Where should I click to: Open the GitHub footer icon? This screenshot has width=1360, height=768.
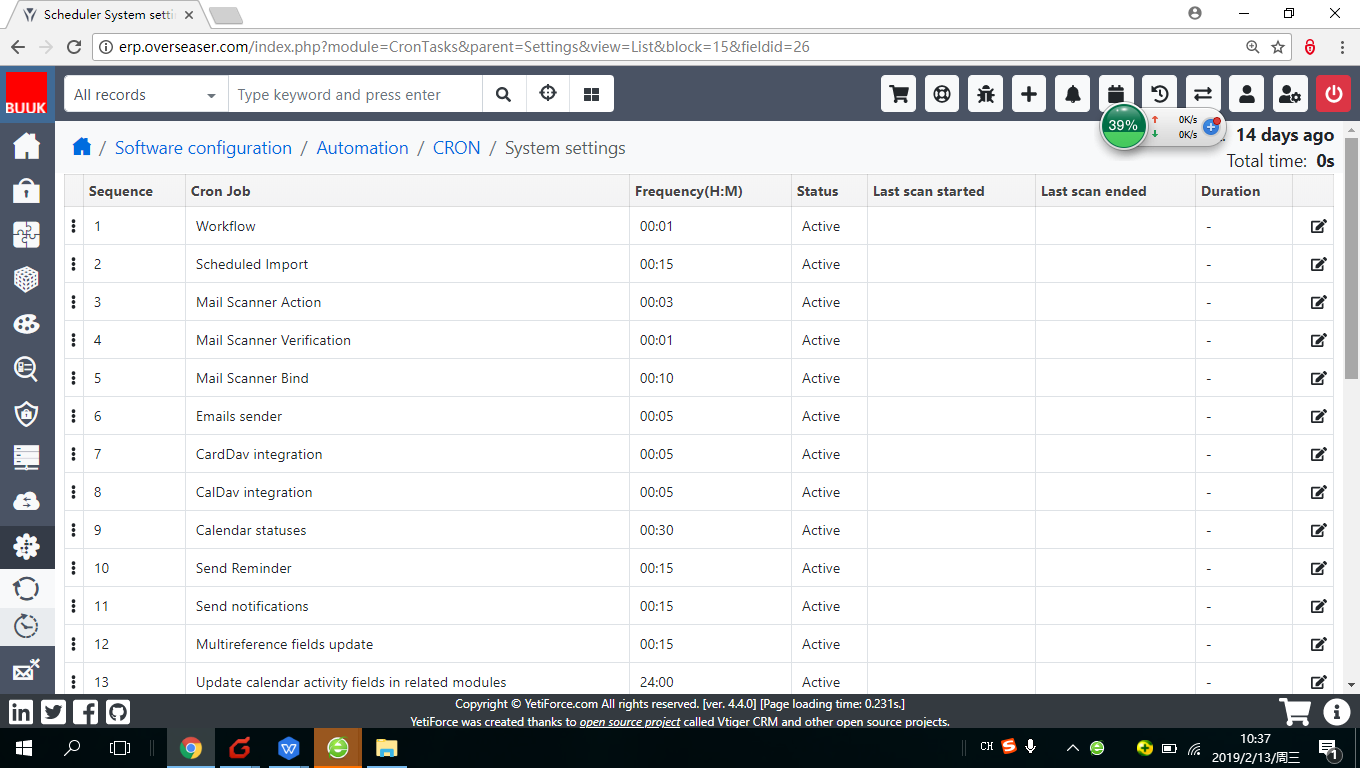[118, 712]
